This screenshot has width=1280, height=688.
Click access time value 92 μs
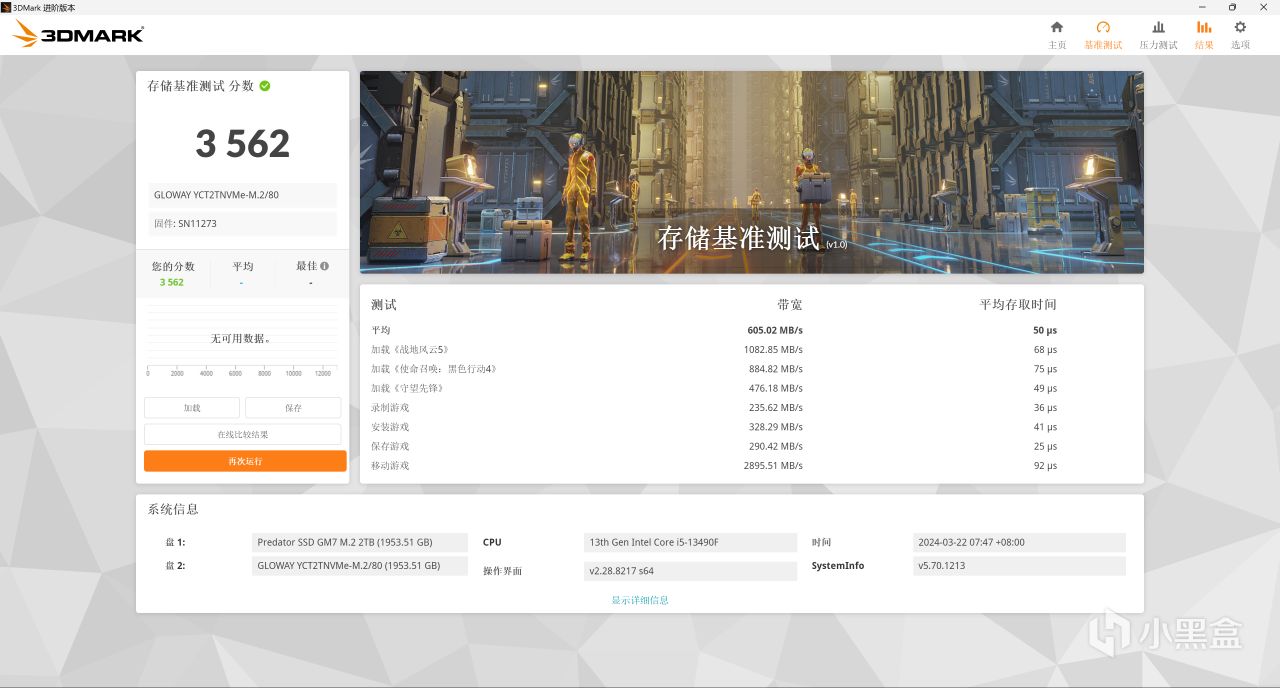1045,466
